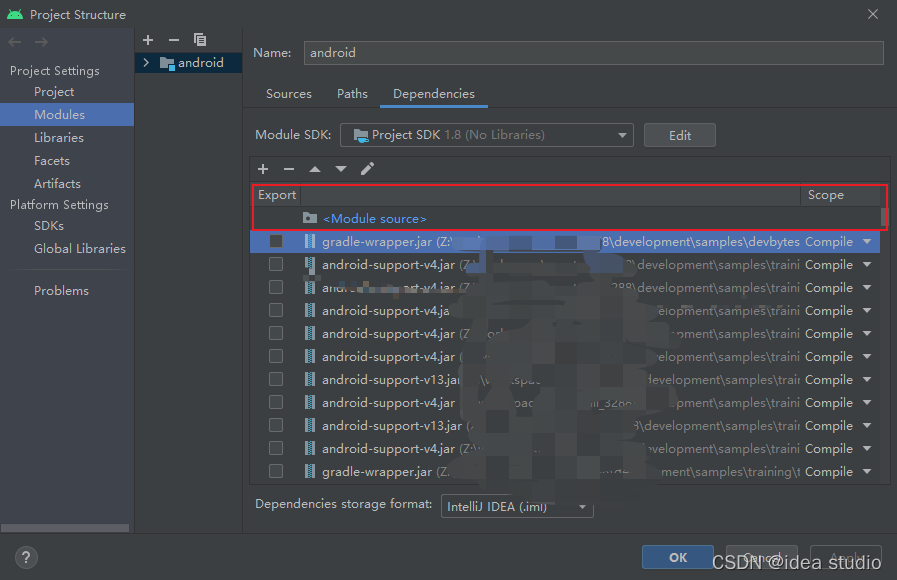Click the copy module icon
The width and height of the screenshot is (897, 580).
pos(200,40)
